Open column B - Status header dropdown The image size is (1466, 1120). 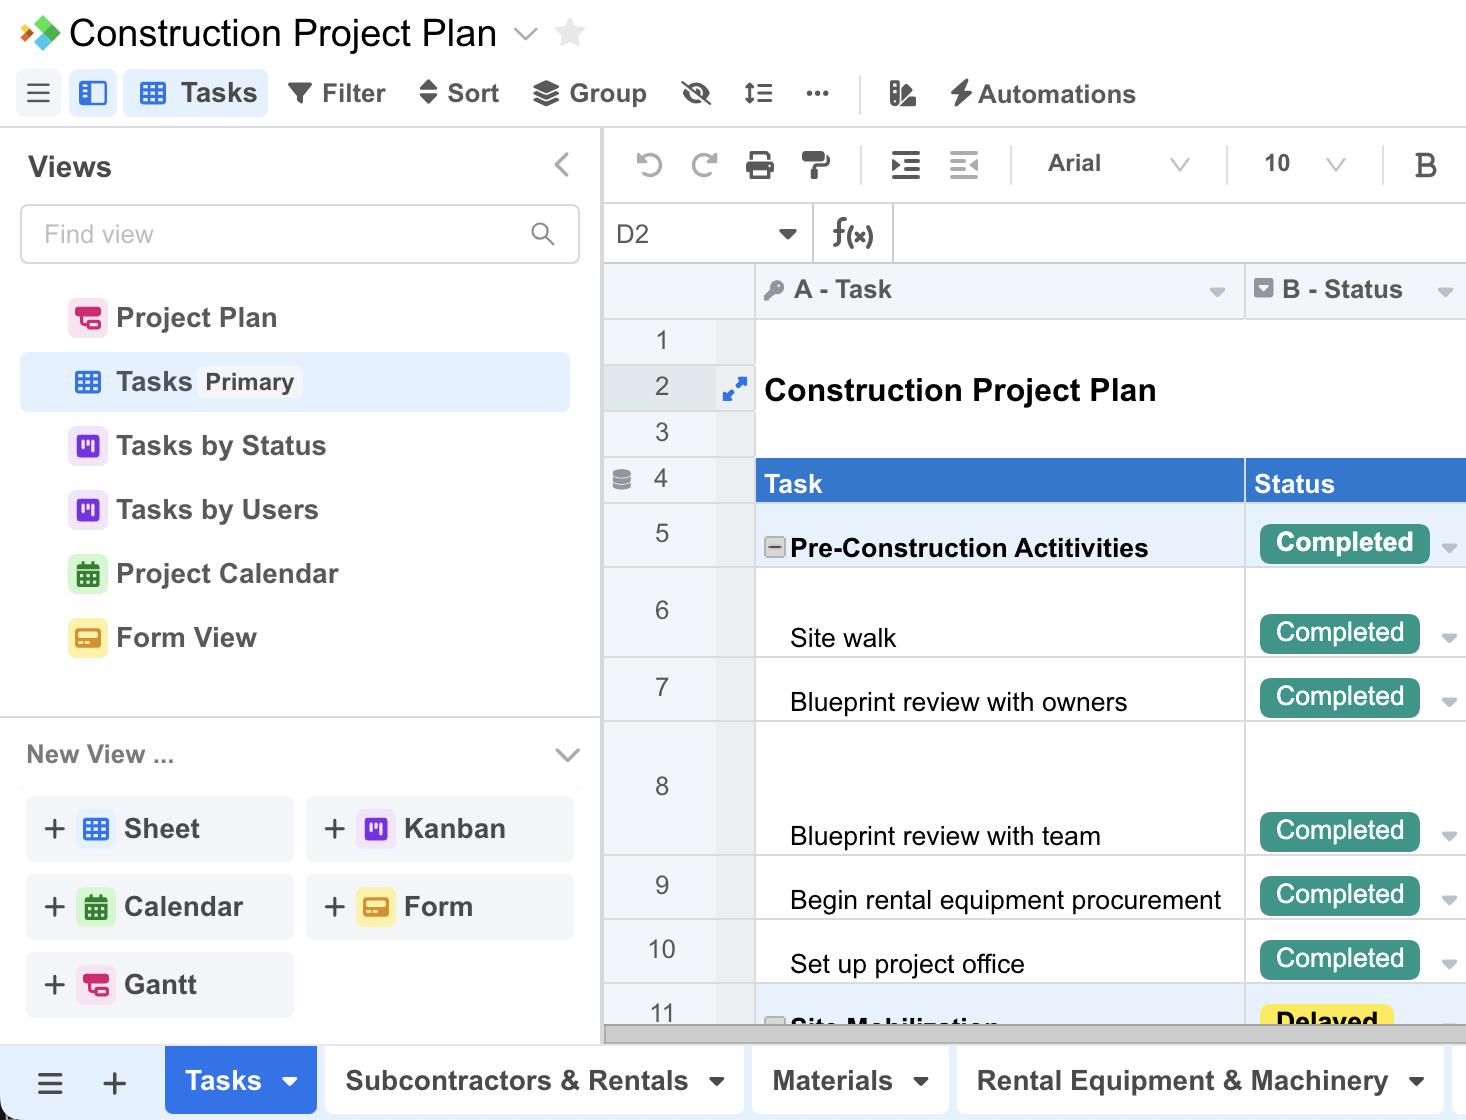[1445, 291]
